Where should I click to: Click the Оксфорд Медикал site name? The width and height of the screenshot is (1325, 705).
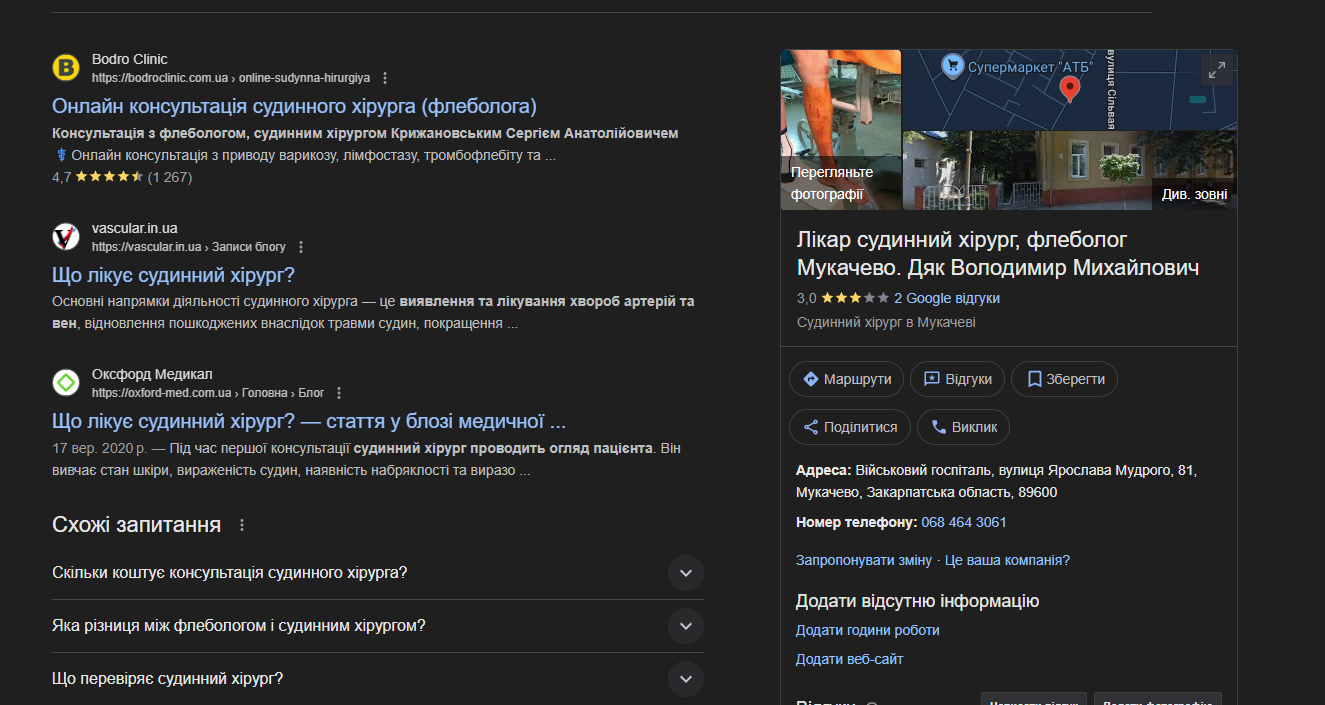(152, 374)
